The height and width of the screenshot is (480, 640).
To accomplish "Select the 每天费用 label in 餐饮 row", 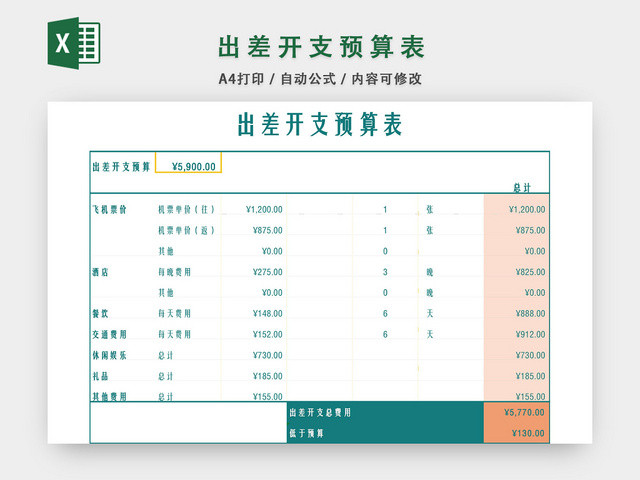I will pos(175,314).
